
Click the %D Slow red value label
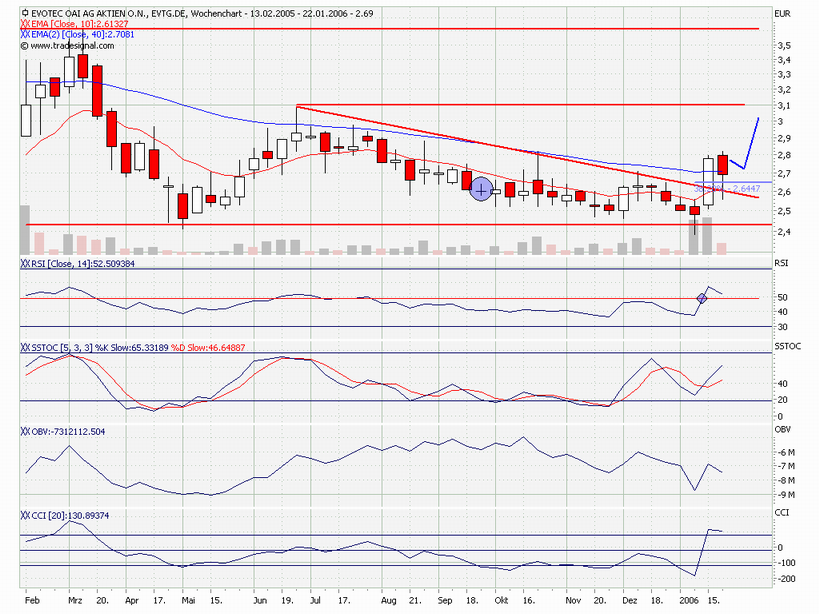click(x=210, y=346)
